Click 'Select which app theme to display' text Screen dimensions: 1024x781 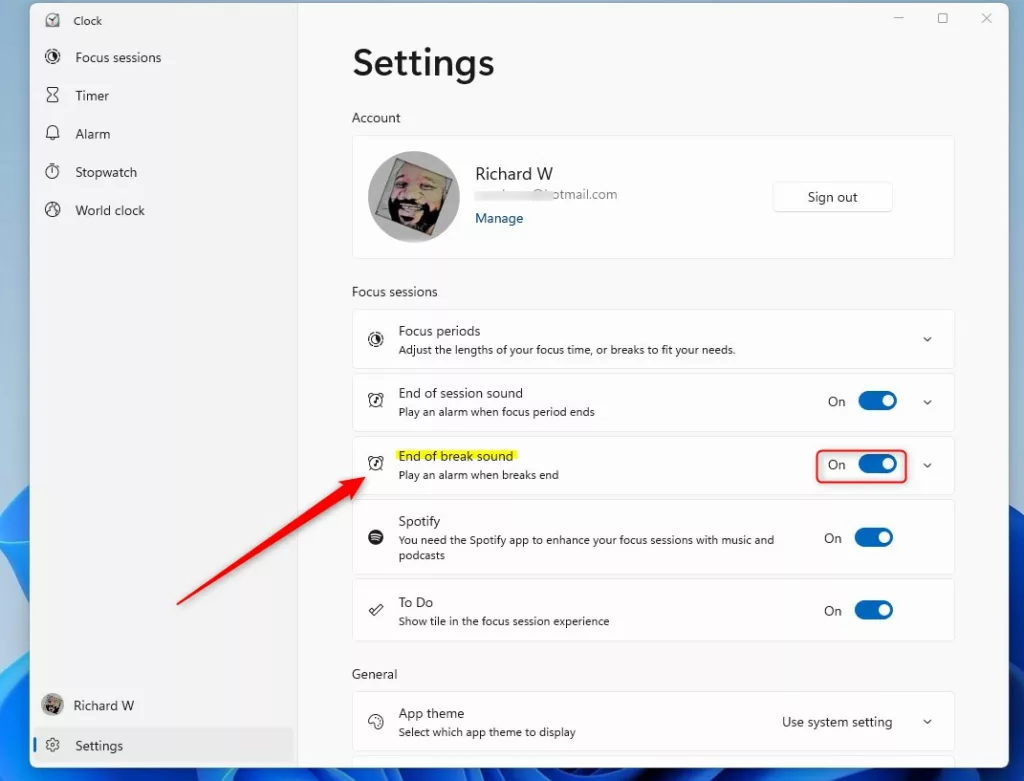coord(487,732)
